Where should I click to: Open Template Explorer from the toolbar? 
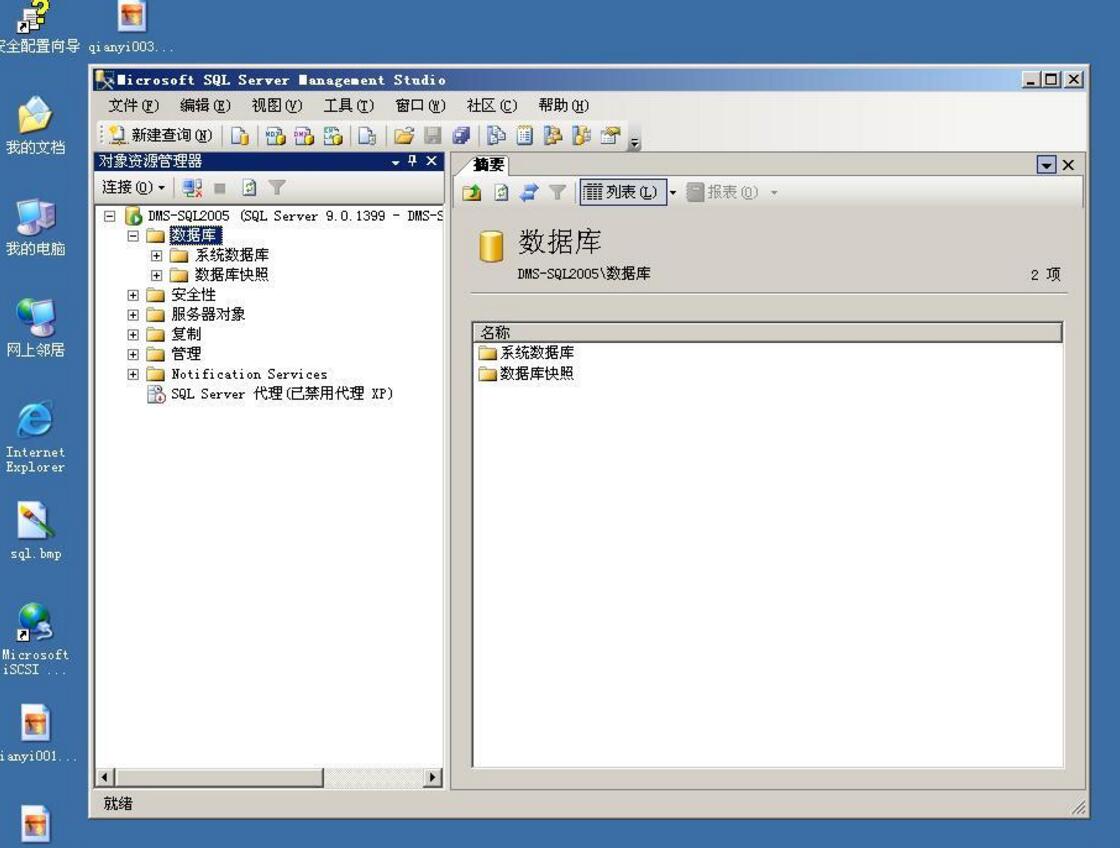pyautogui.click(x=581, y=136)
